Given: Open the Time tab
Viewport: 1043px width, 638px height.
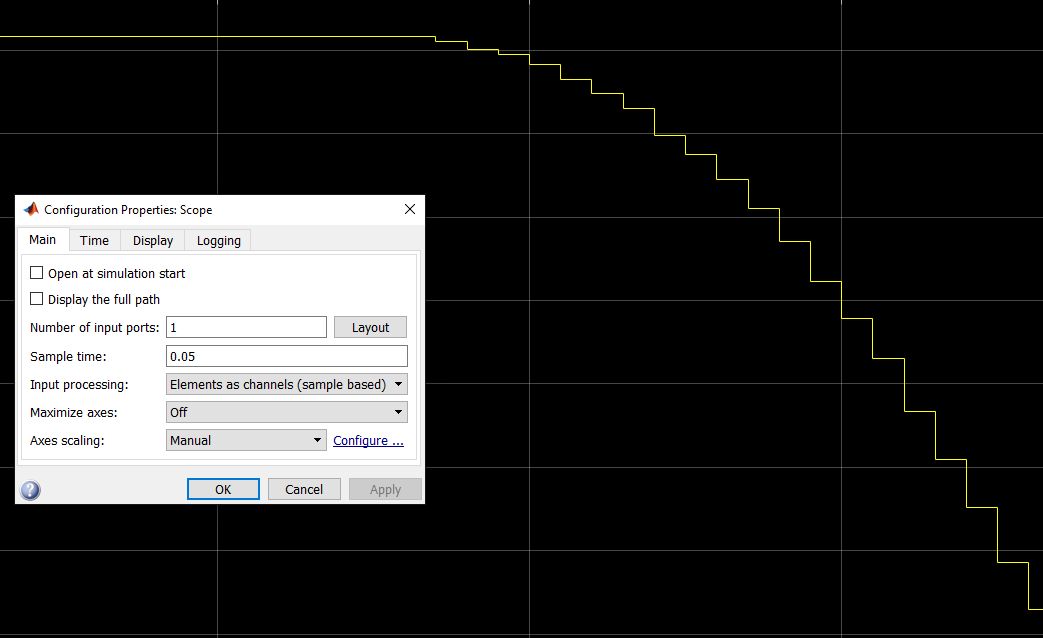Looking at the screenshot, I should 94,241.
